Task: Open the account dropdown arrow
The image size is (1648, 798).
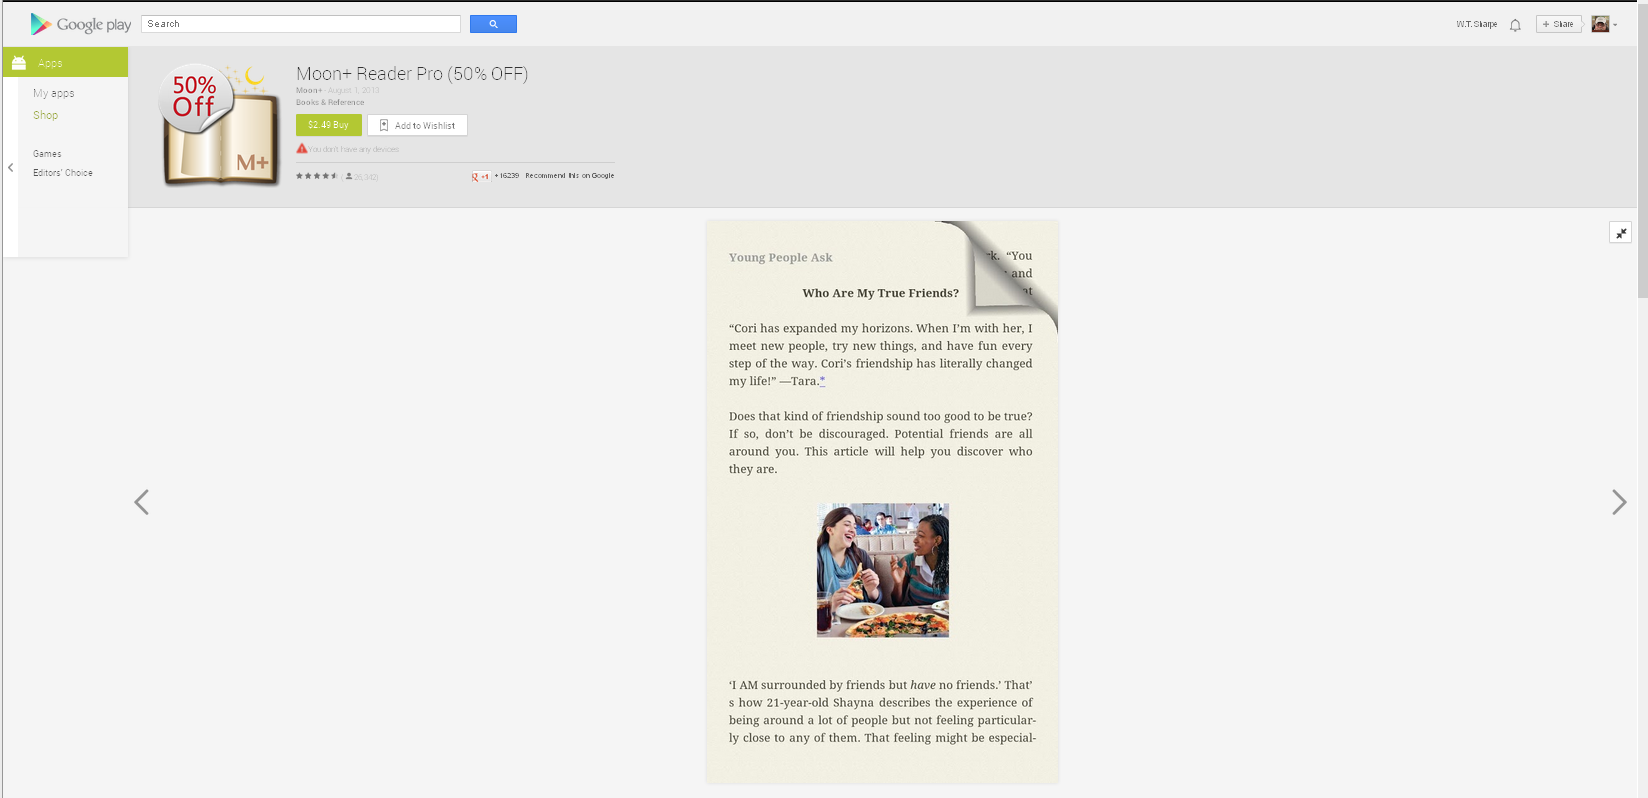Action: tap(1615, 25)
